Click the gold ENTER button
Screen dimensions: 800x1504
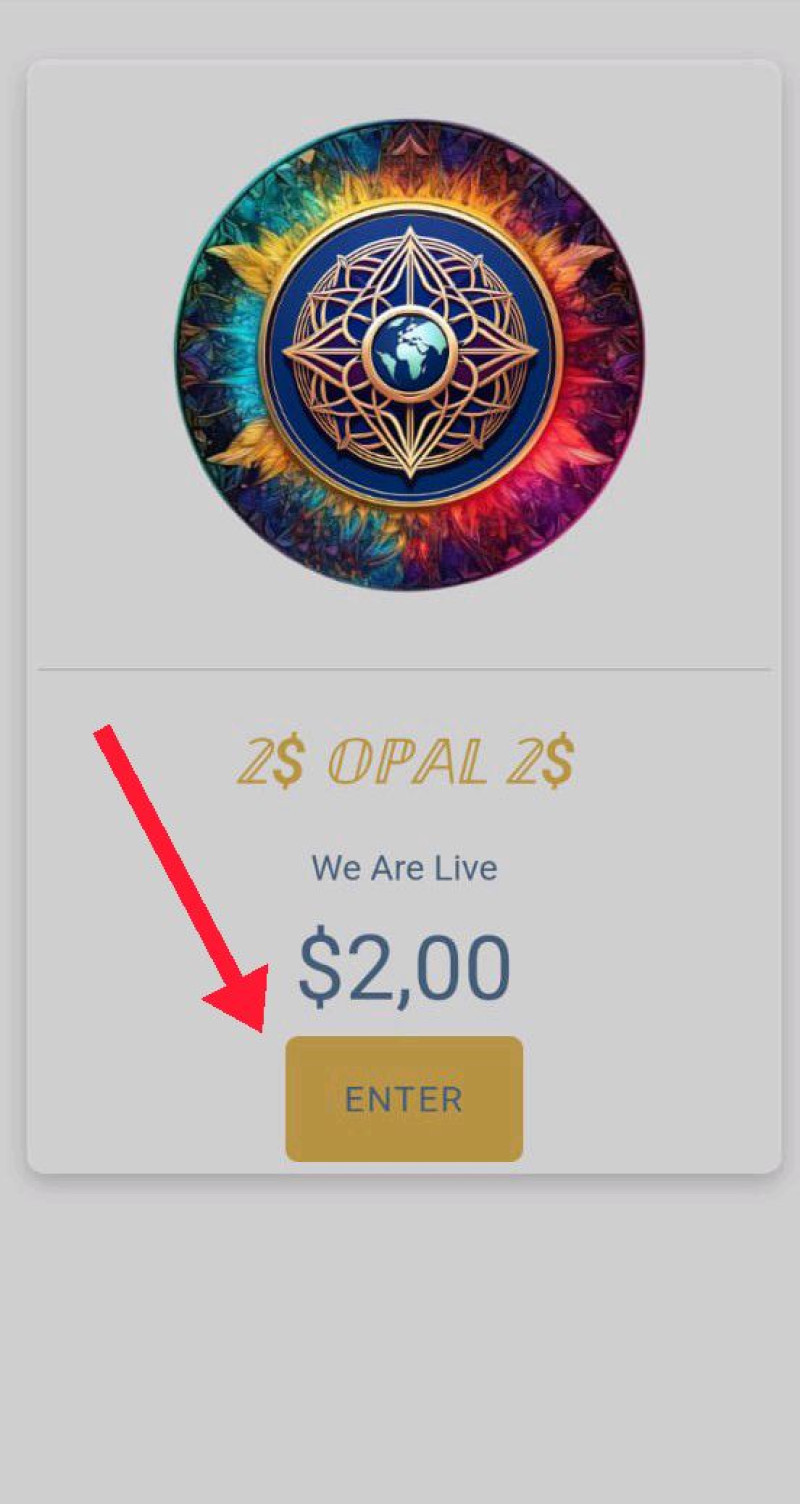(x=404, y=1099)
